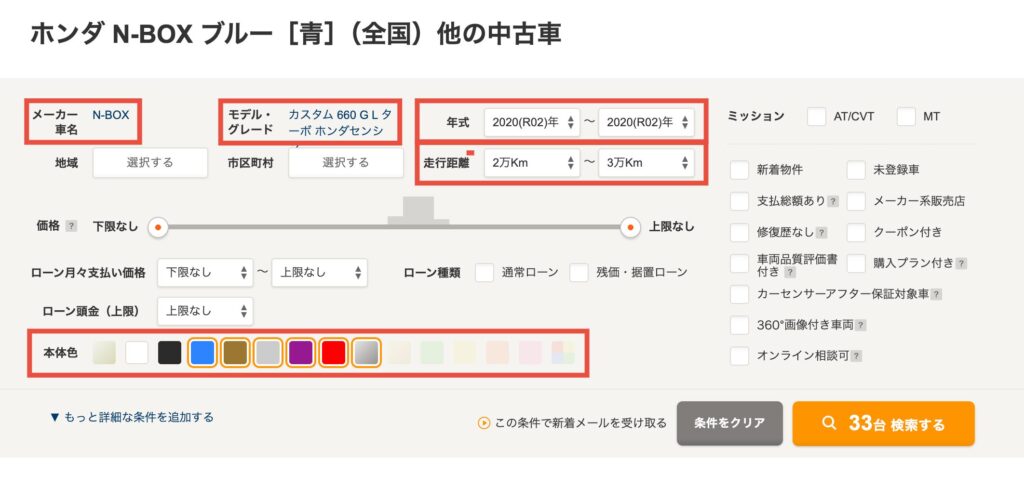The height and width of the screenshot is (501, 1024).
Task: Click help icon beside オンライン相談可
Action: click(856, 356)
